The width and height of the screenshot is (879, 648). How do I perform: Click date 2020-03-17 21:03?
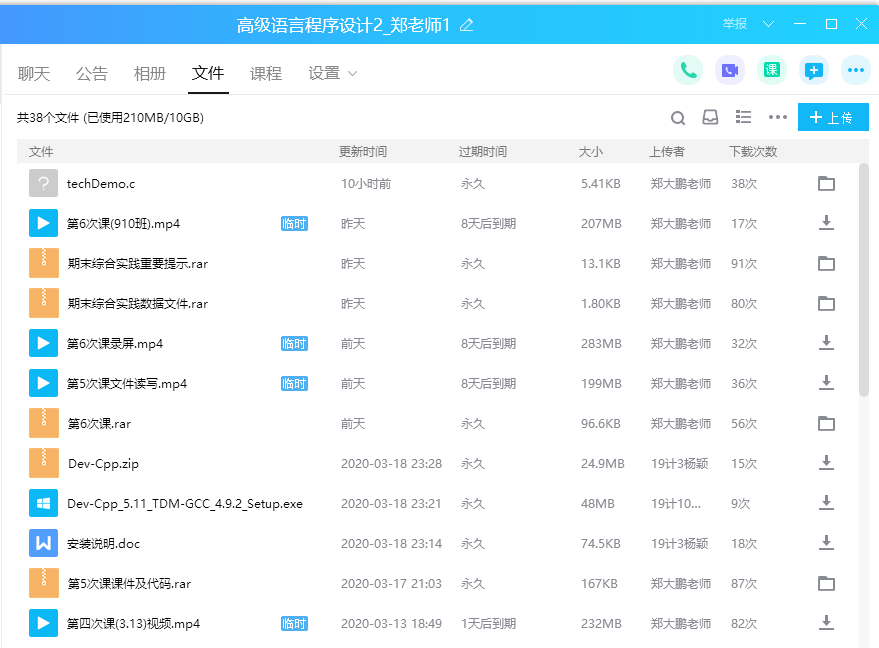coord(391,584)
